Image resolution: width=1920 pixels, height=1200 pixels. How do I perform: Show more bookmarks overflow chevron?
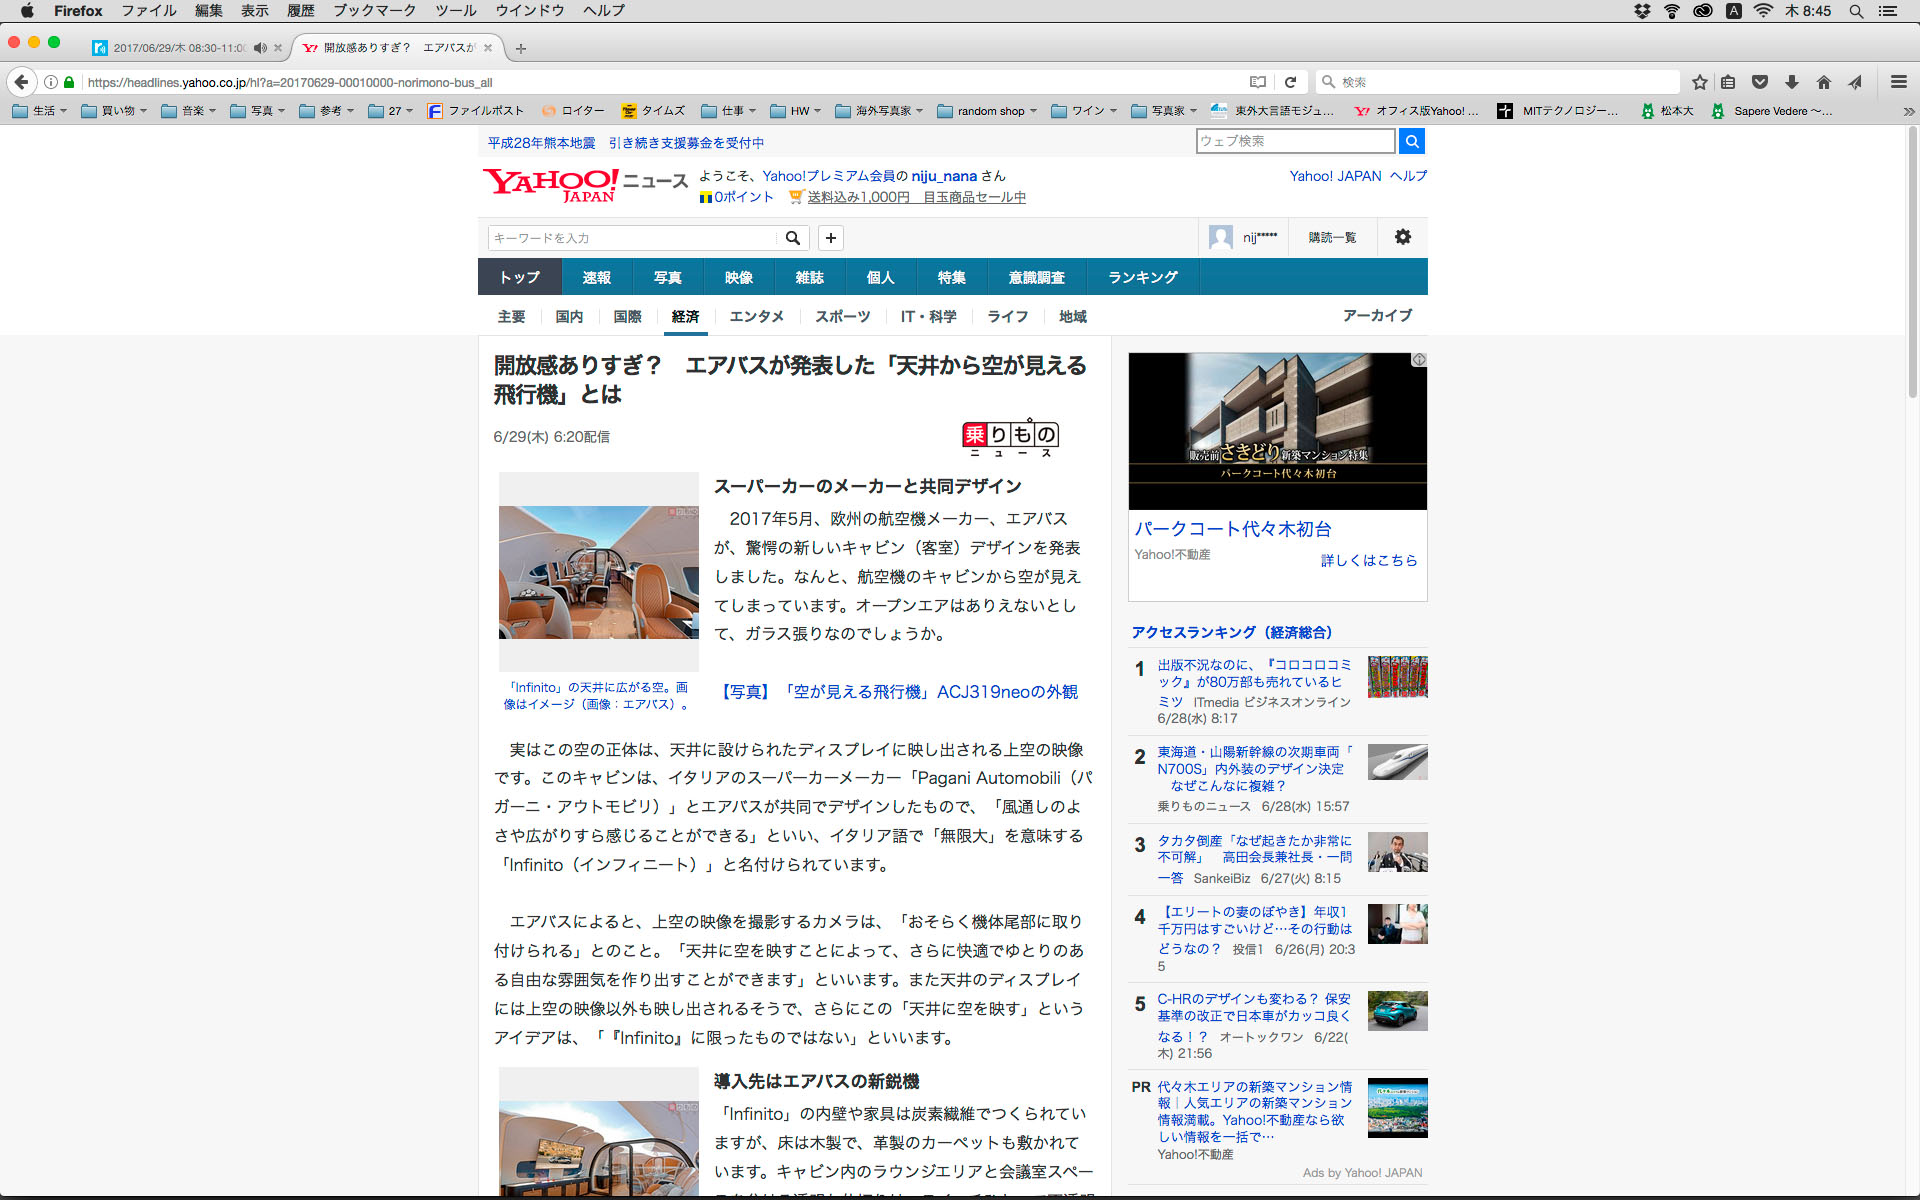click(1908, 111)
